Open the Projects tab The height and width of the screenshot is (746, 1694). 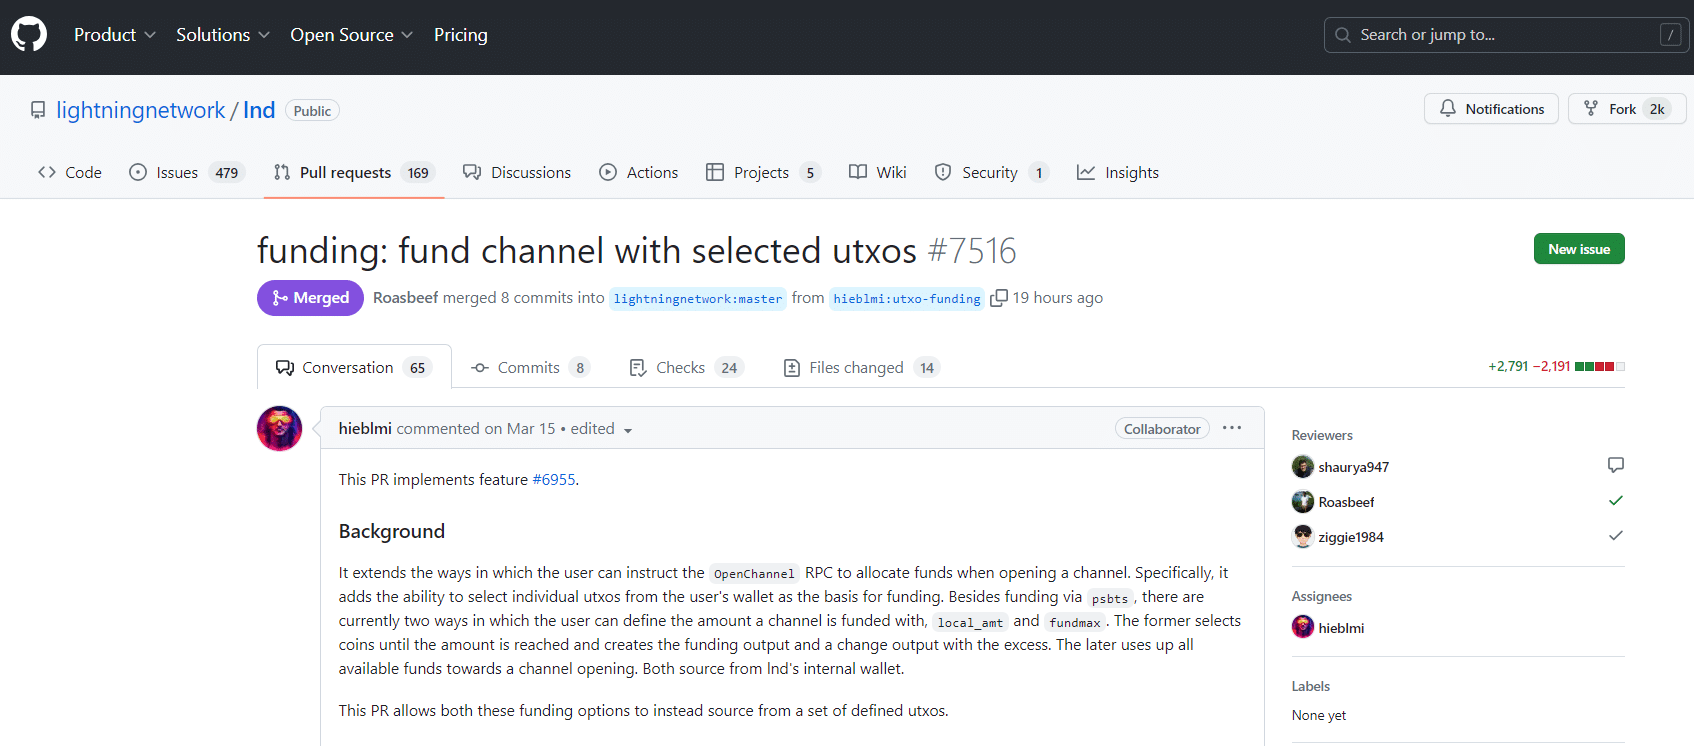pos(763,172)
